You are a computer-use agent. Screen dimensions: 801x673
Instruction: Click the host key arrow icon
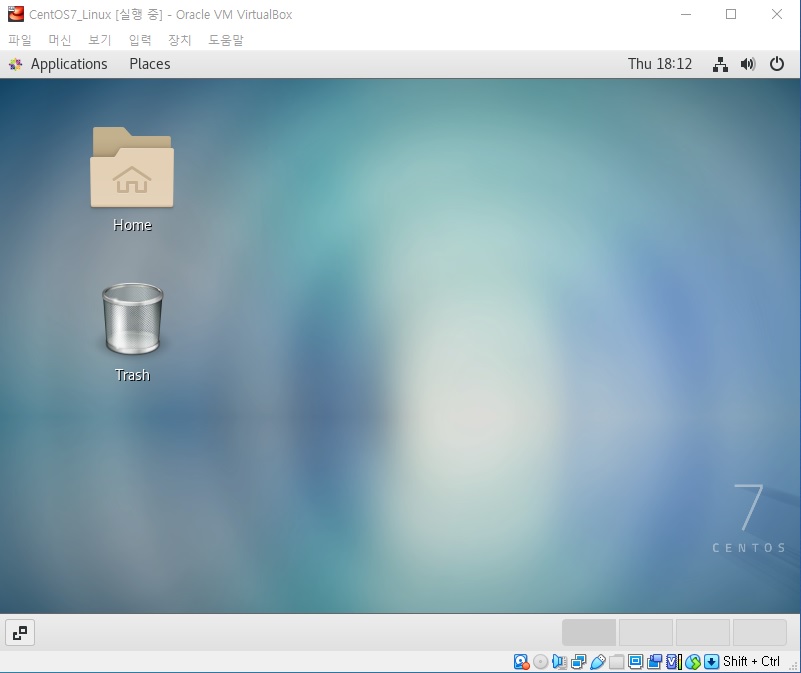[x=712, y=662]
